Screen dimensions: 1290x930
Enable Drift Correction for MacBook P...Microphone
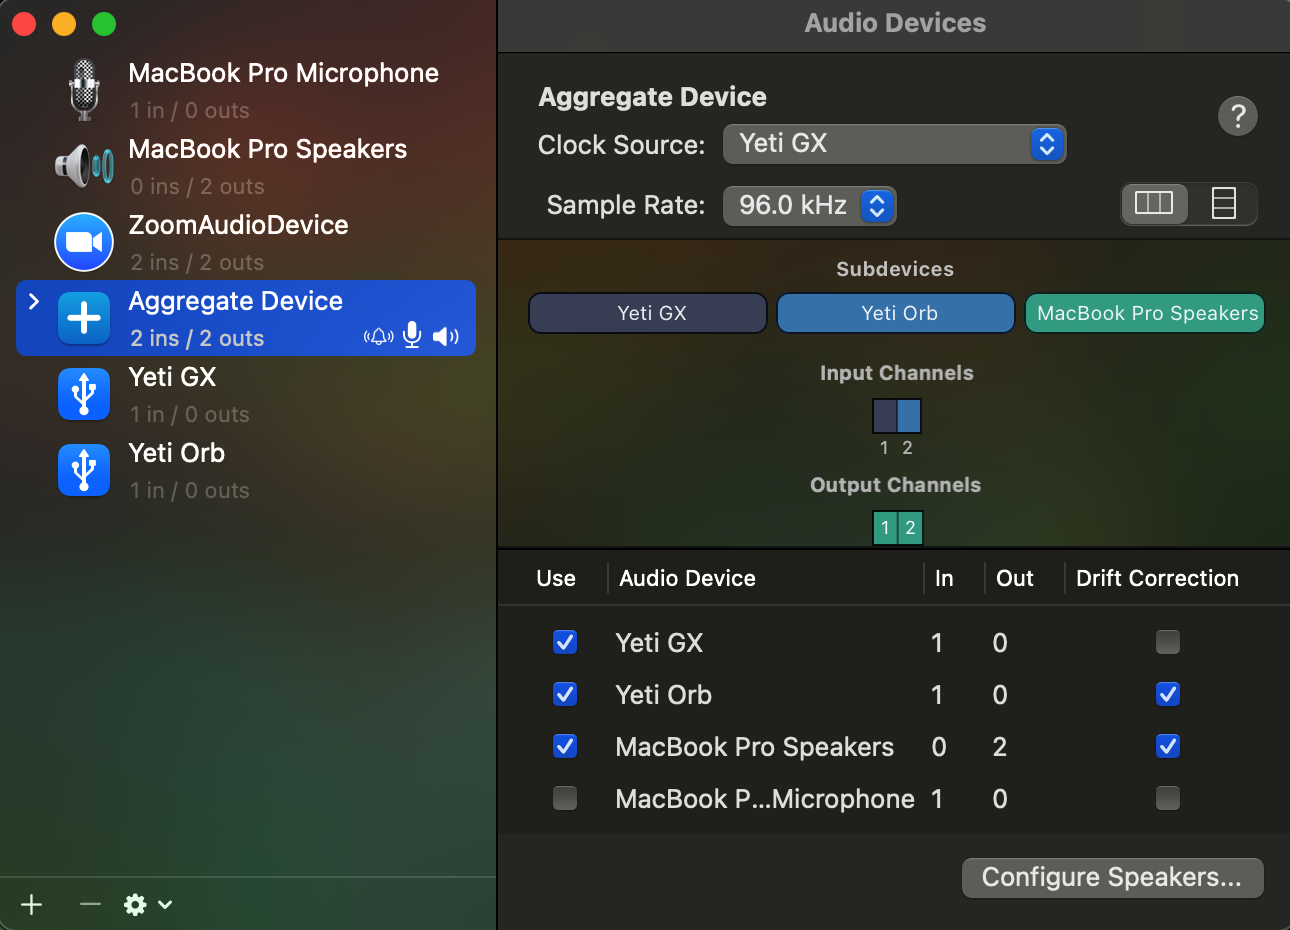[x=1168, y=798]
